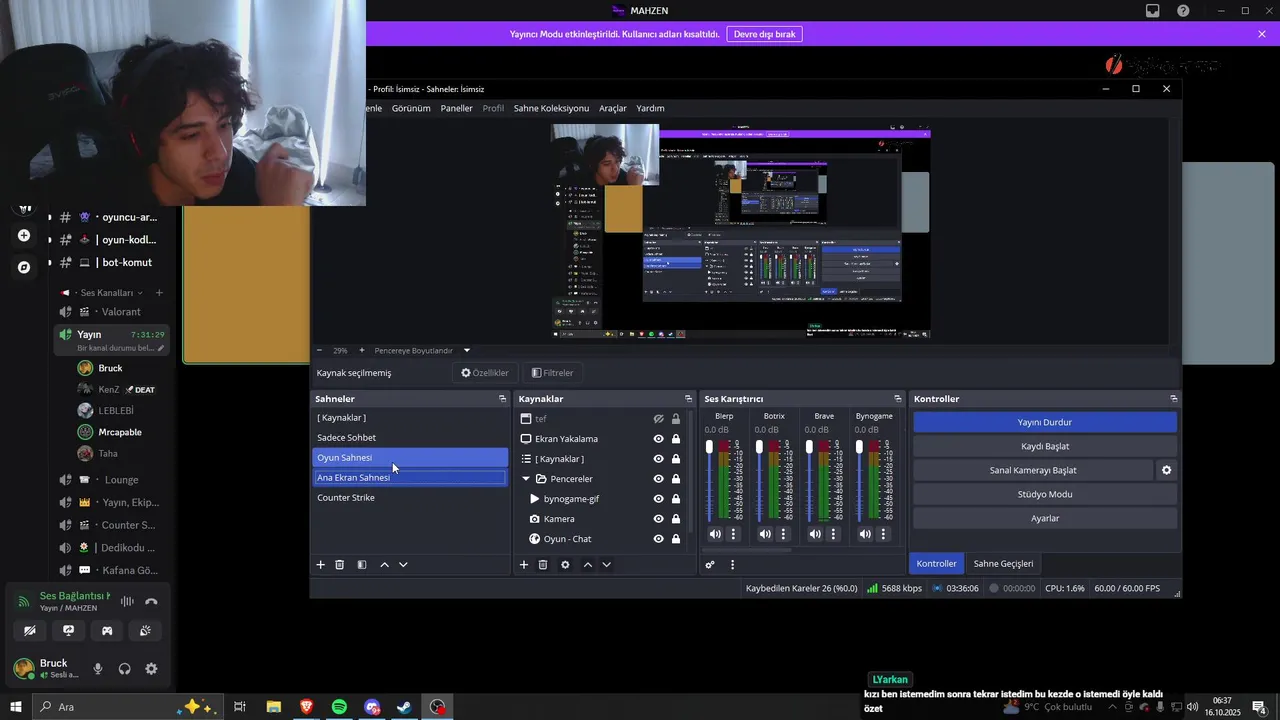The image size is (1280, 720).
Task: Move source down with Kaynaklar down arrow
Action: pos(606,565)
